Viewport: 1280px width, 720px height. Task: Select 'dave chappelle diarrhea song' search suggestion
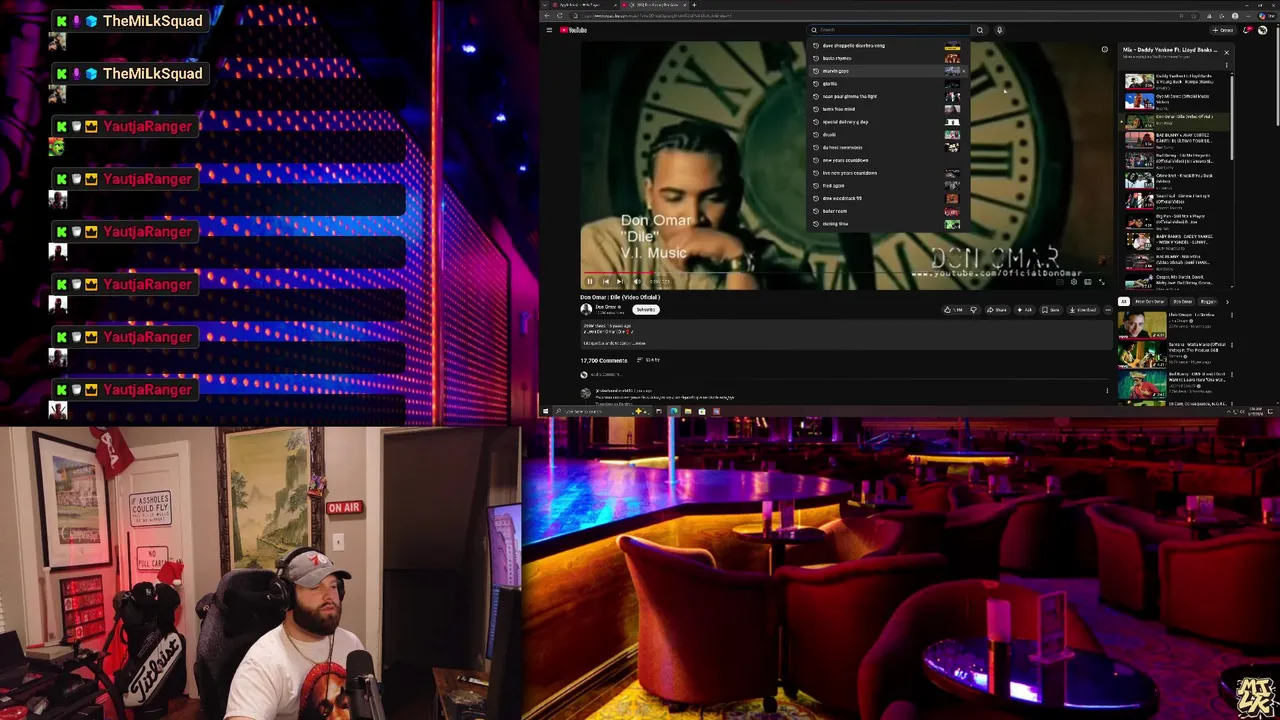point(886,45)
